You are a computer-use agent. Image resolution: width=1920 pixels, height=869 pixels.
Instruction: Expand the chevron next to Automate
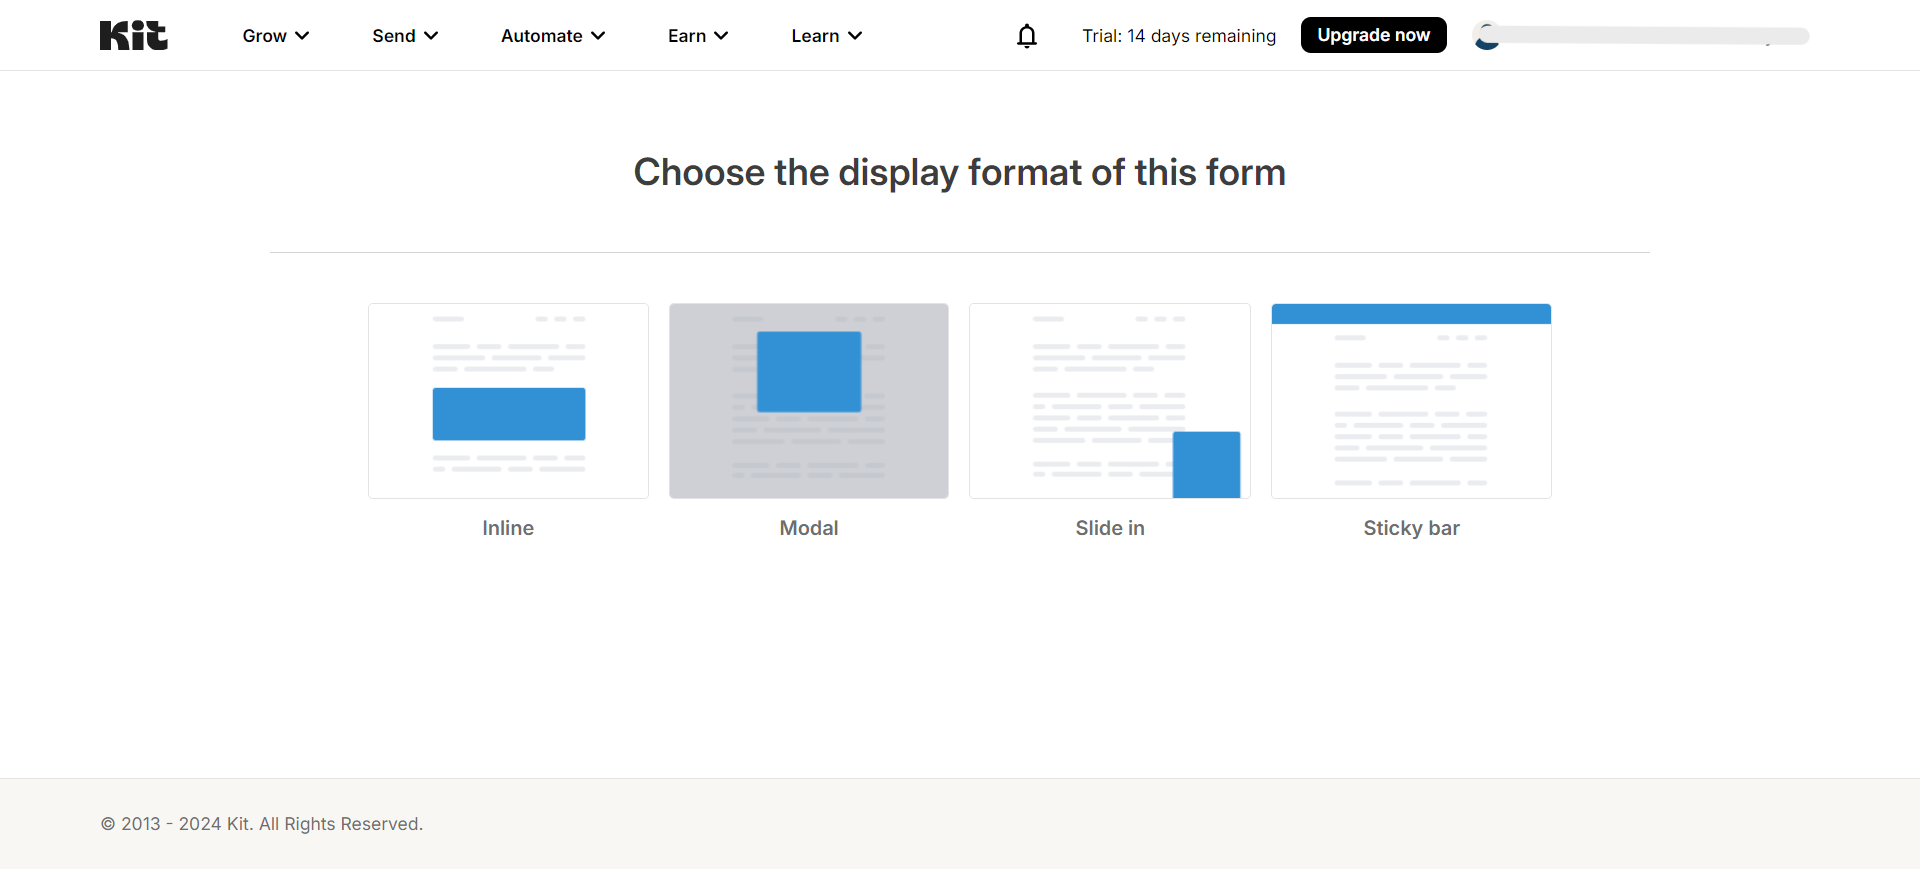[598, 36]
